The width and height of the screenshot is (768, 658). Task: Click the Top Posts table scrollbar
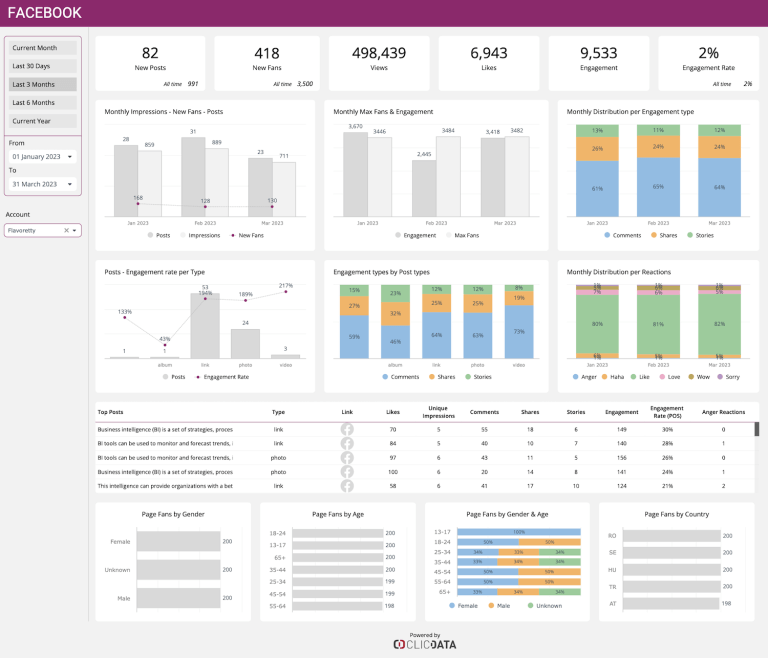click(x=757, y=429)
